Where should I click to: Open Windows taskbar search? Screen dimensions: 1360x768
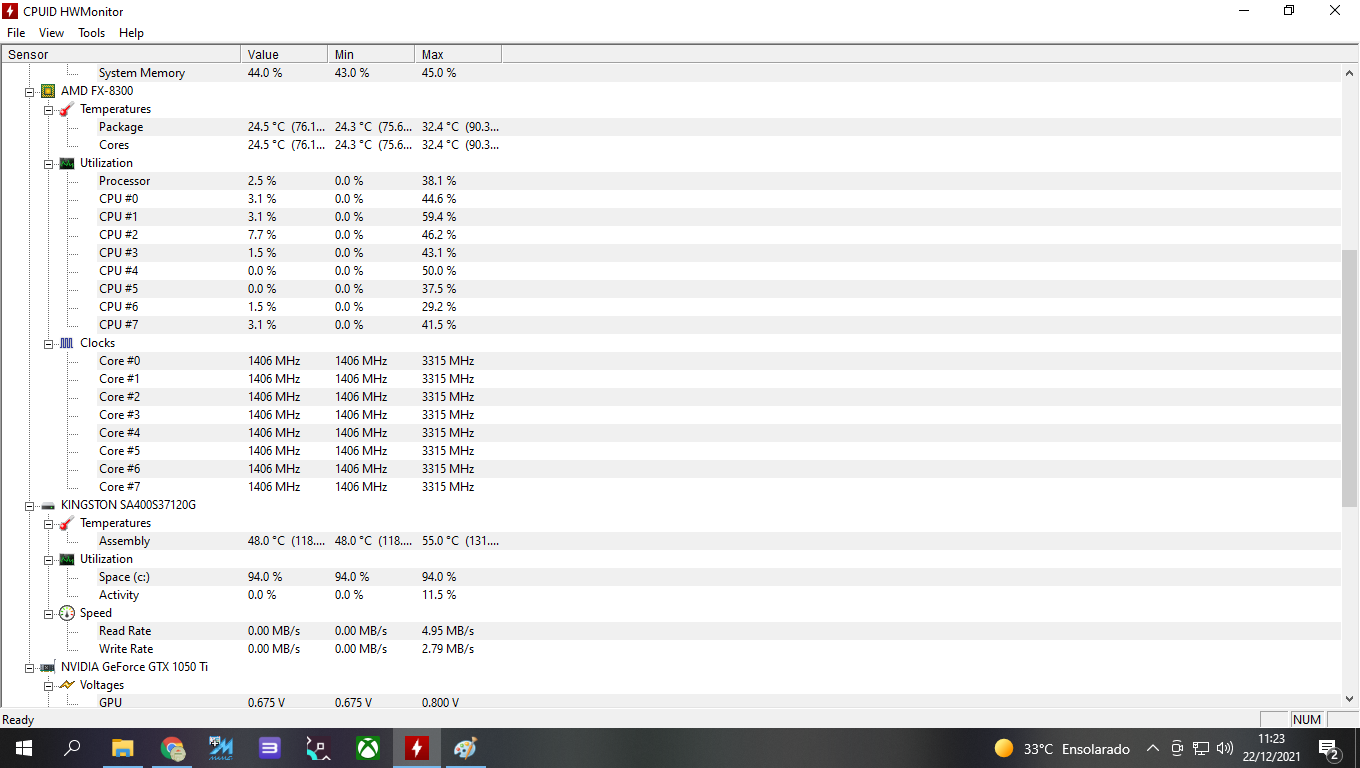pyautogui.click(x=72, y=748)
